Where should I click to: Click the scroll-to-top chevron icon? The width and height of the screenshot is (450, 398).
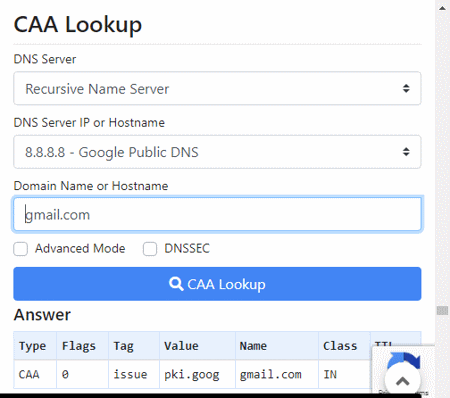[403, 381]
